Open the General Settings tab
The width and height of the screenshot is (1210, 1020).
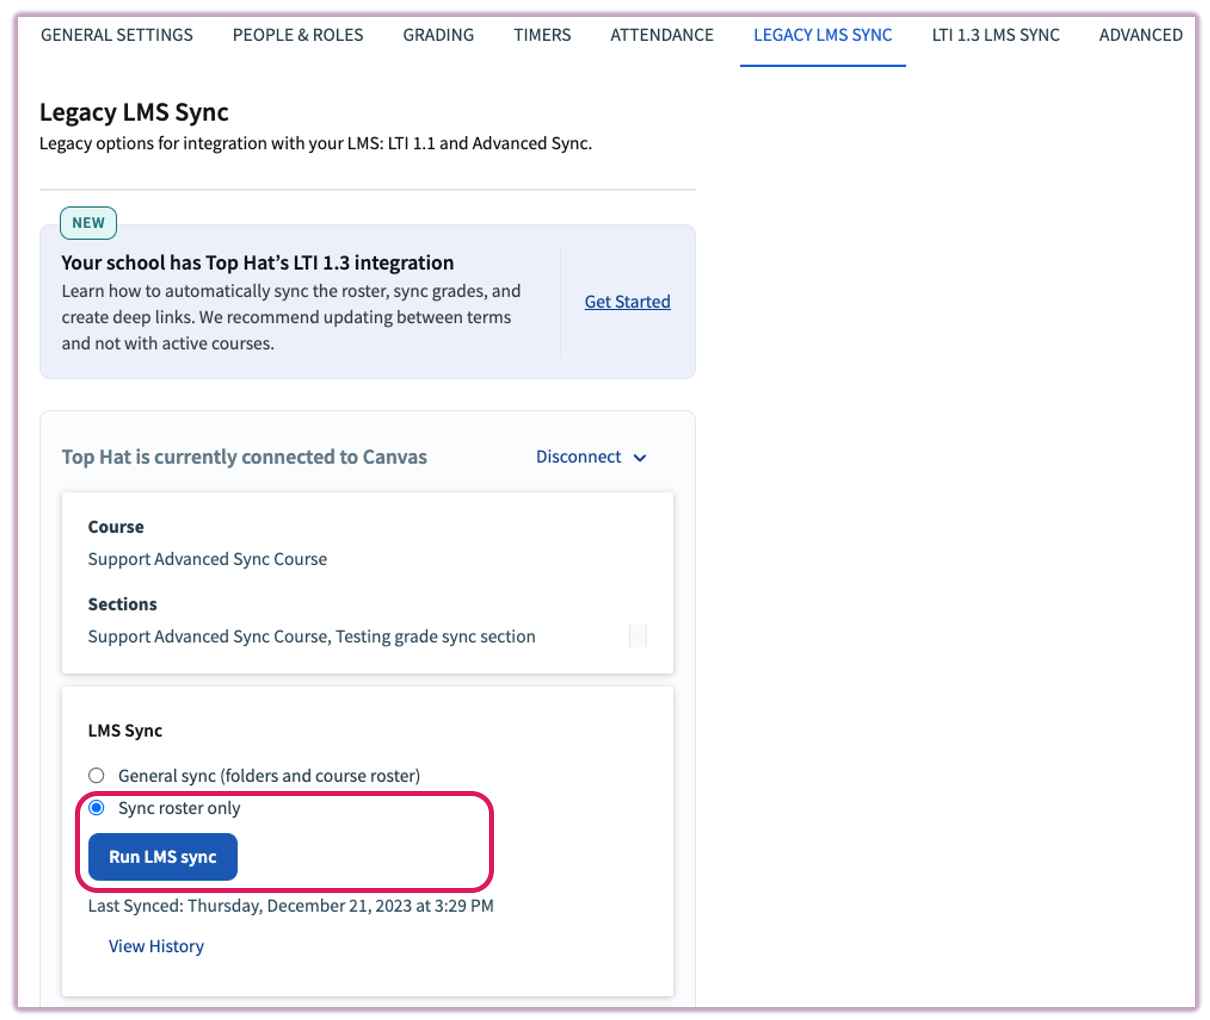click(x=117, y=35)
